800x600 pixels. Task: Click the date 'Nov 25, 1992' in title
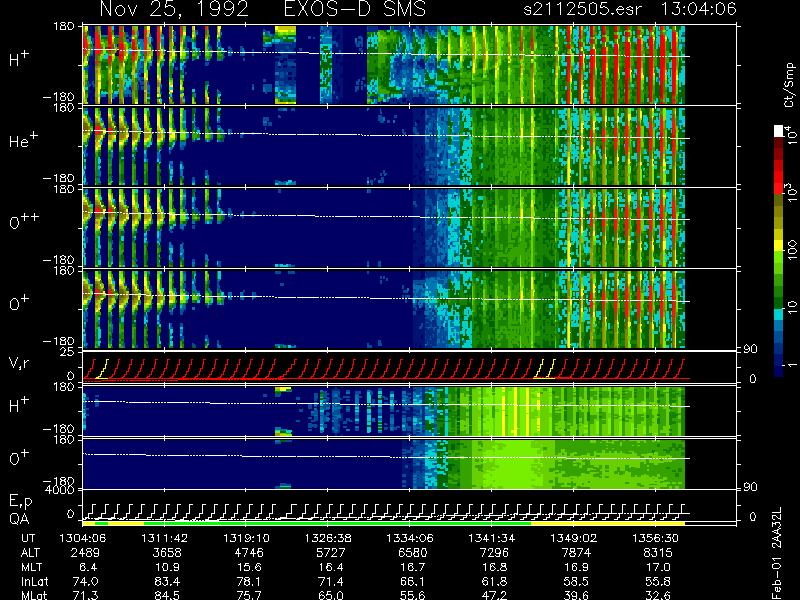point(174,9)
